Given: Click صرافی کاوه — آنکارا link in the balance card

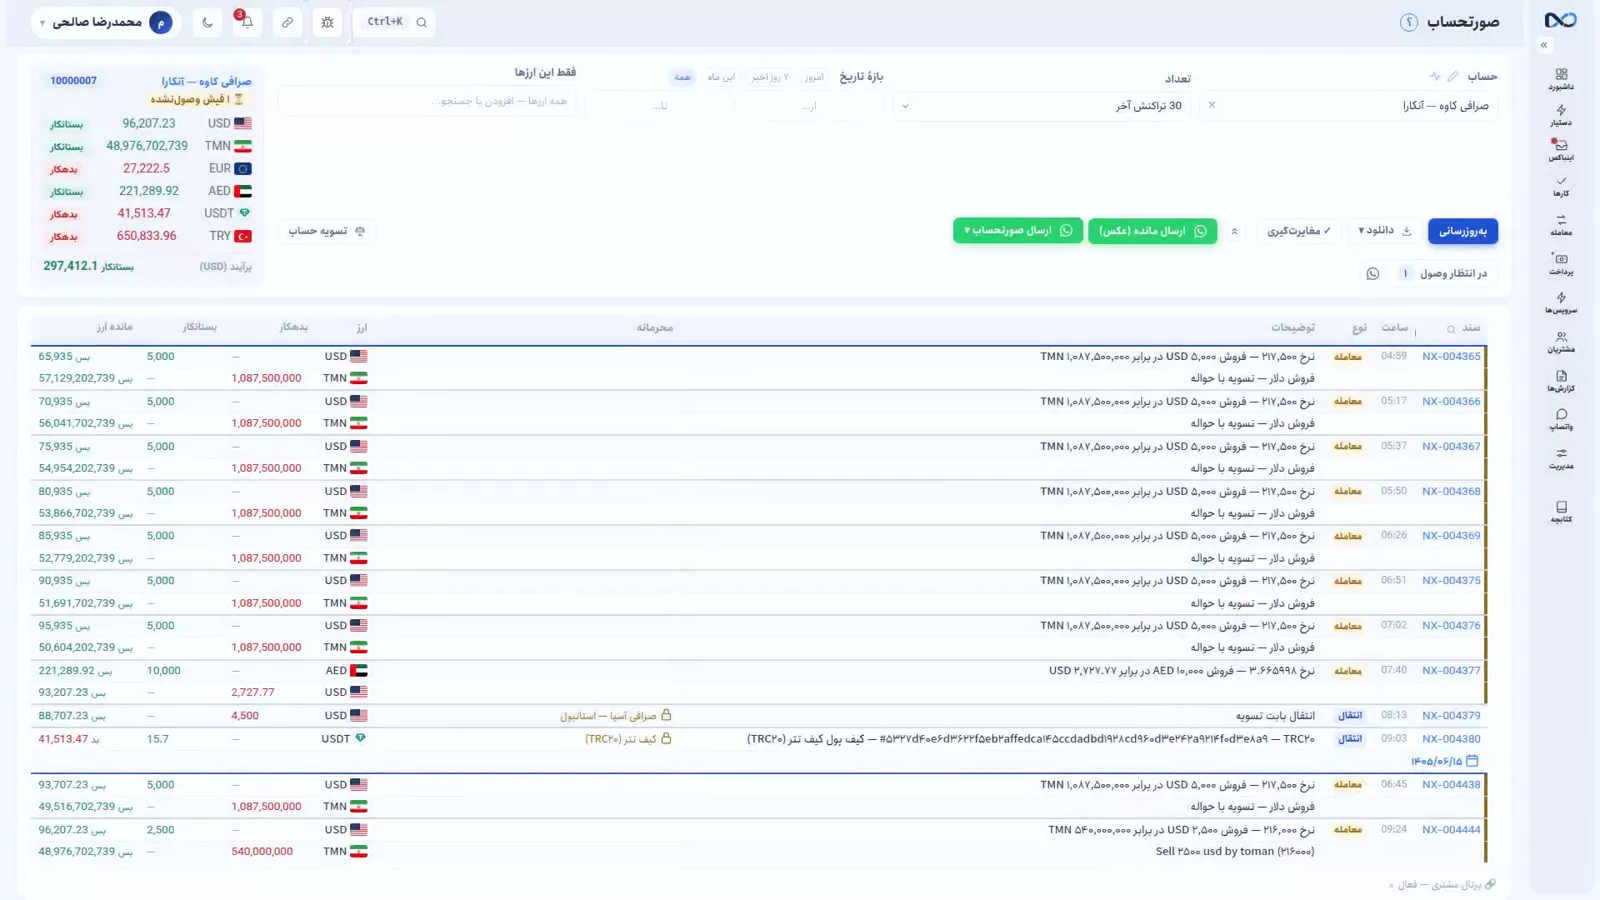Looking at the screenshot, I should 206,81.
